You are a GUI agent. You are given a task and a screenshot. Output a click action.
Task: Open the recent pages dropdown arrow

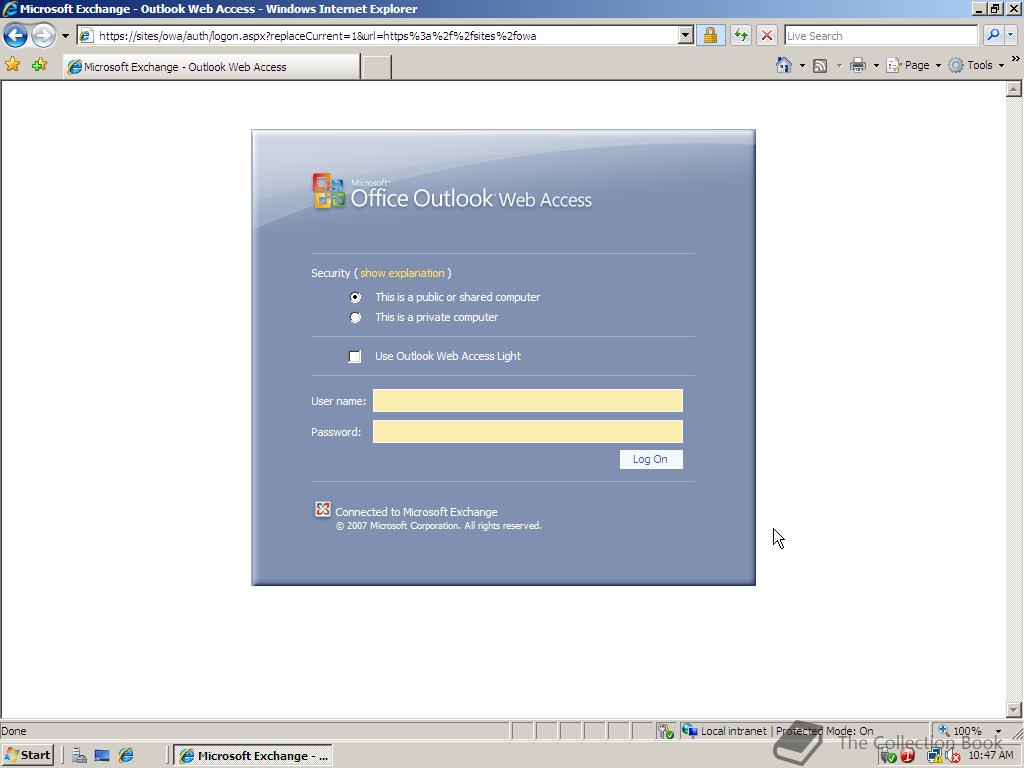(x=65, y=36)
